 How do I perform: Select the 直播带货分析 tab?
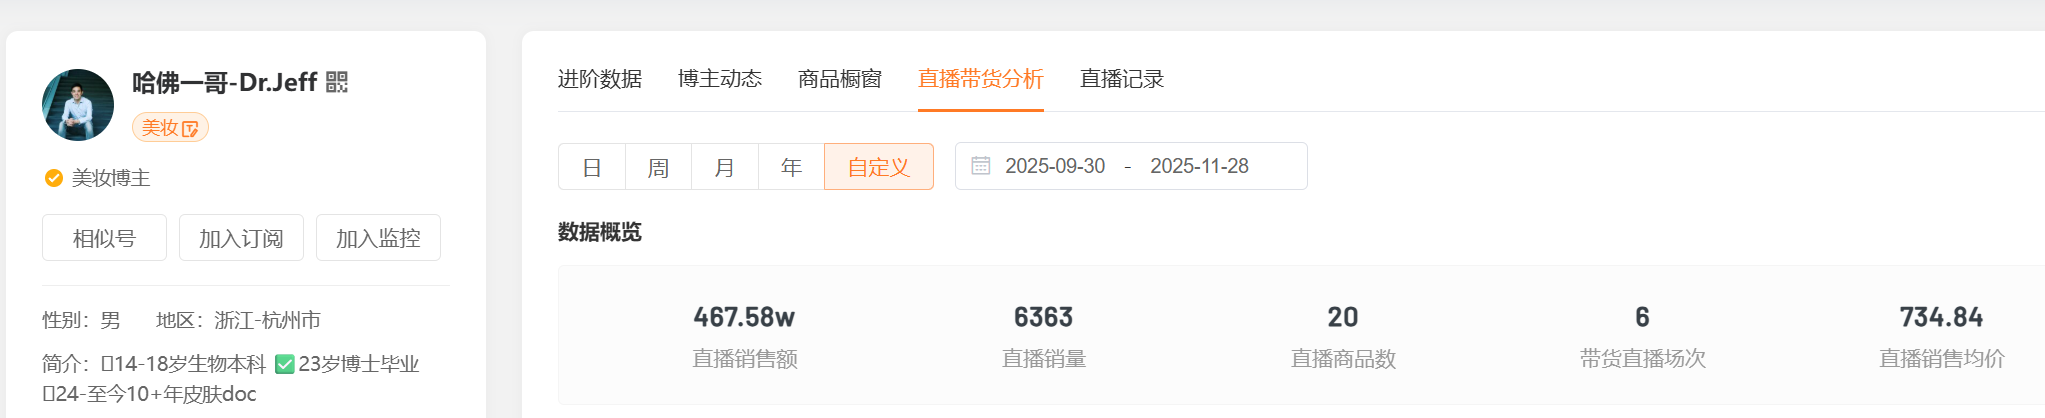pyautogui.click(x=981, y=79)
